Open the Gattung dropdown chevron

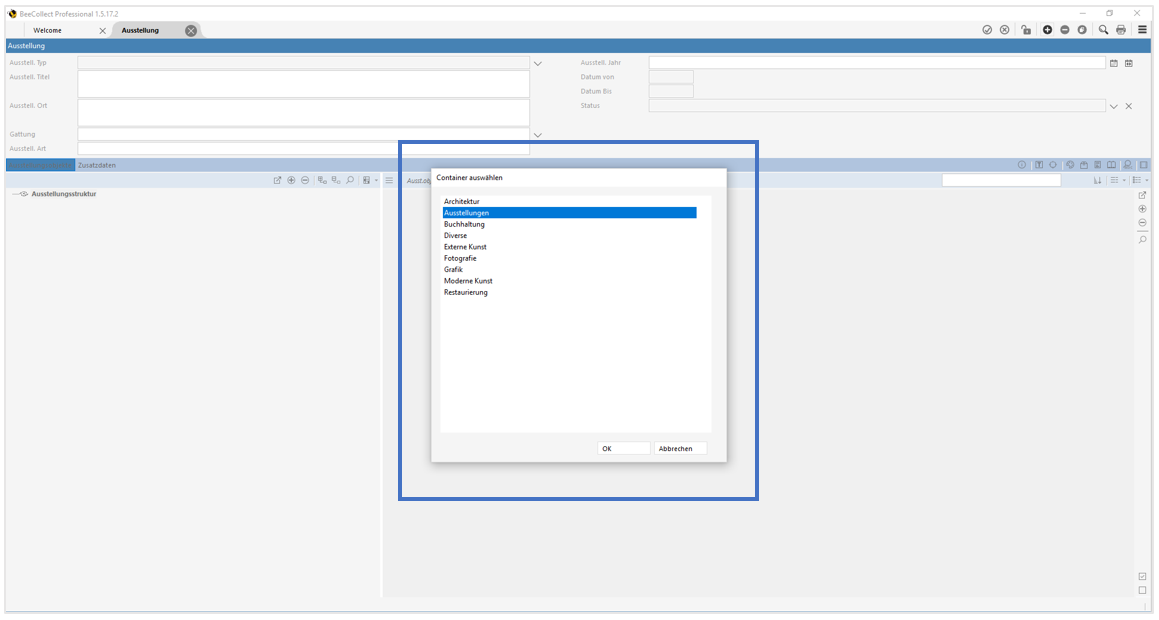tap(537, 134)
